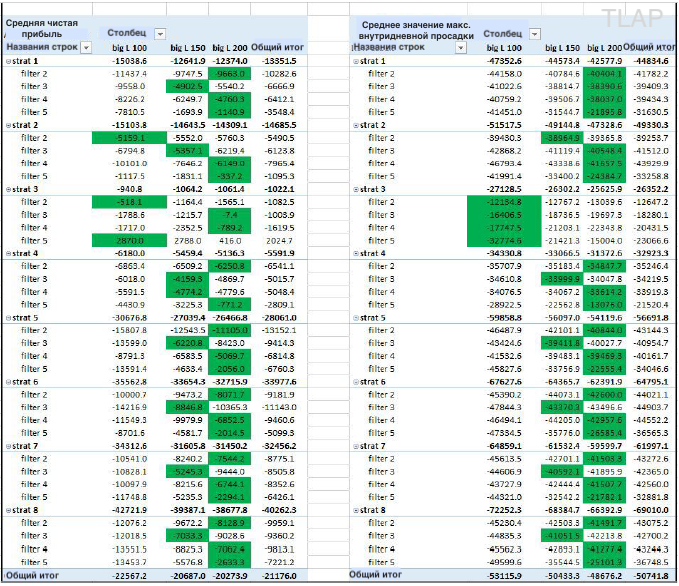Collapse strat 5 group in drawdown table

coord(356,318)
